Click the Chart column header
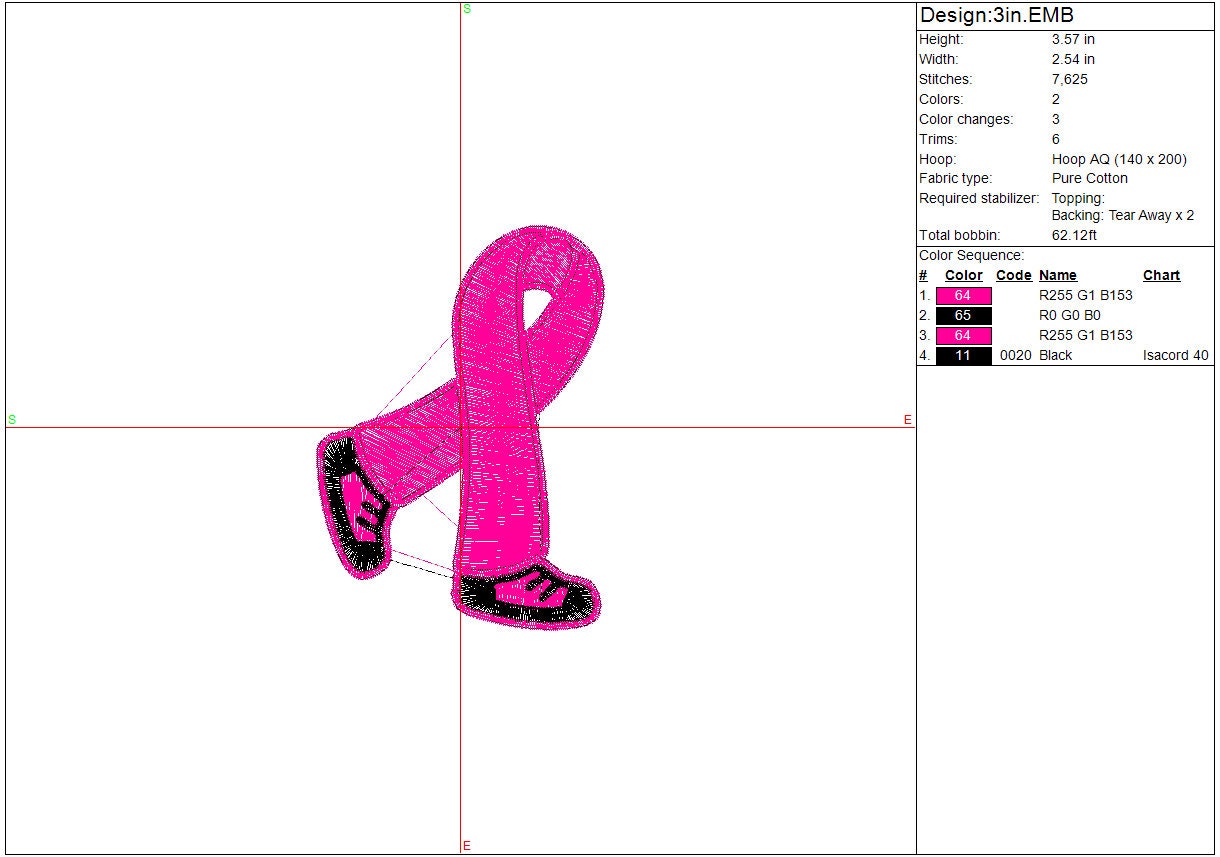 pyautogui.click(x=1161, y=276)
